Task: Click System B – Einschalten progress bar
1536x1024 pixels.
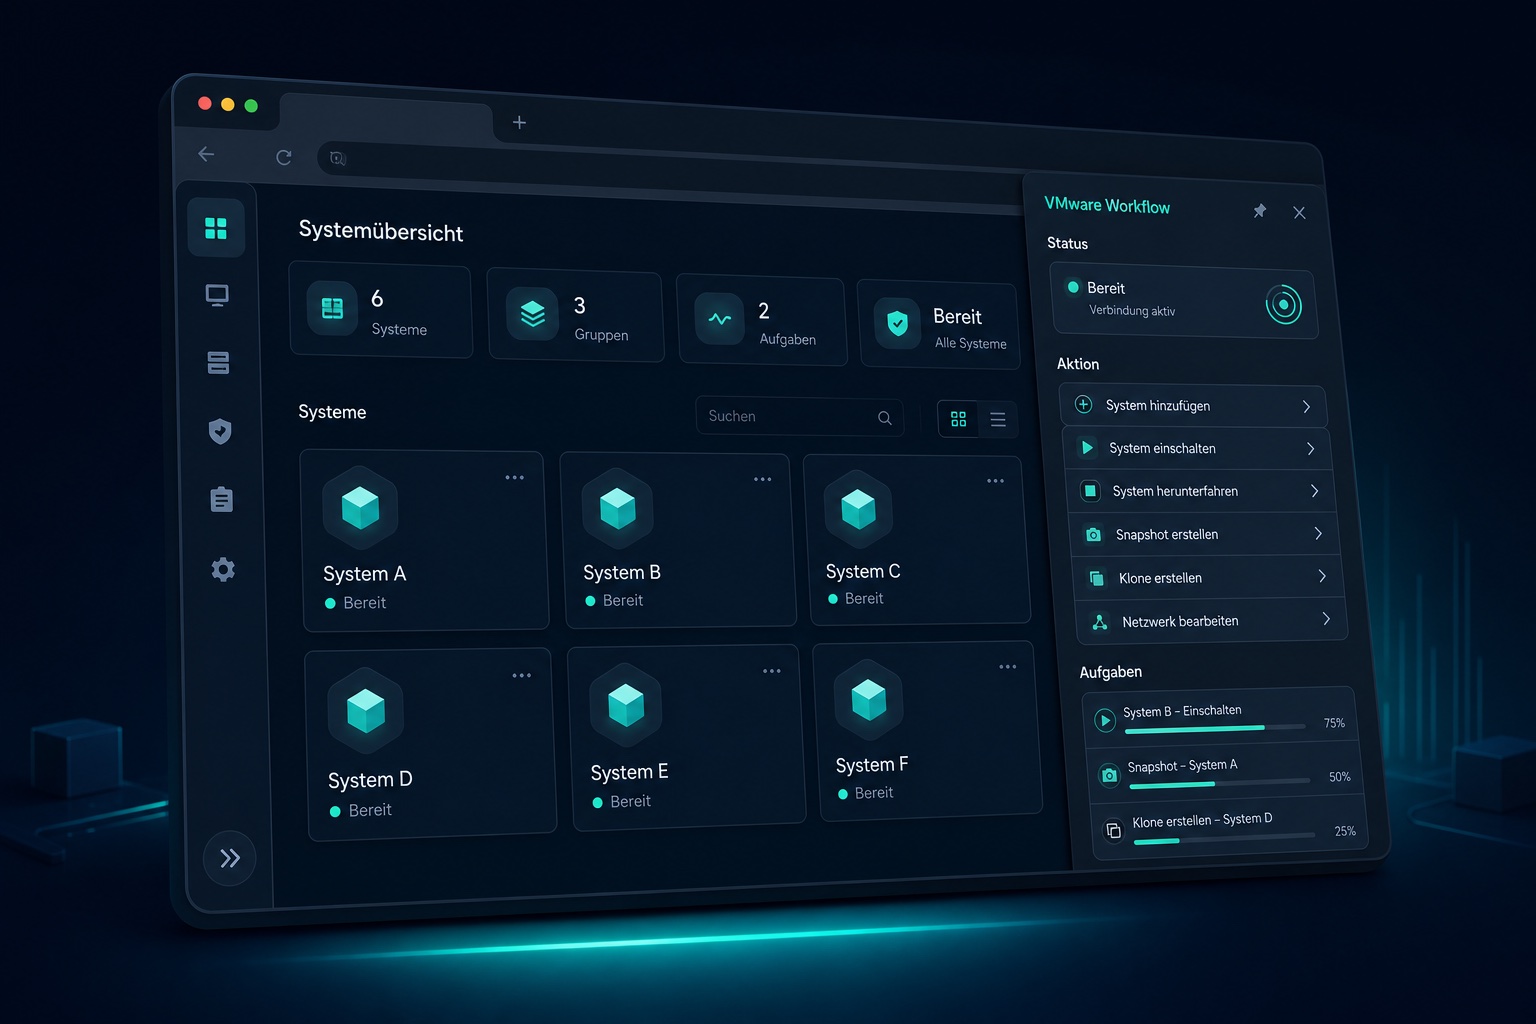Action: point(1215,729)
